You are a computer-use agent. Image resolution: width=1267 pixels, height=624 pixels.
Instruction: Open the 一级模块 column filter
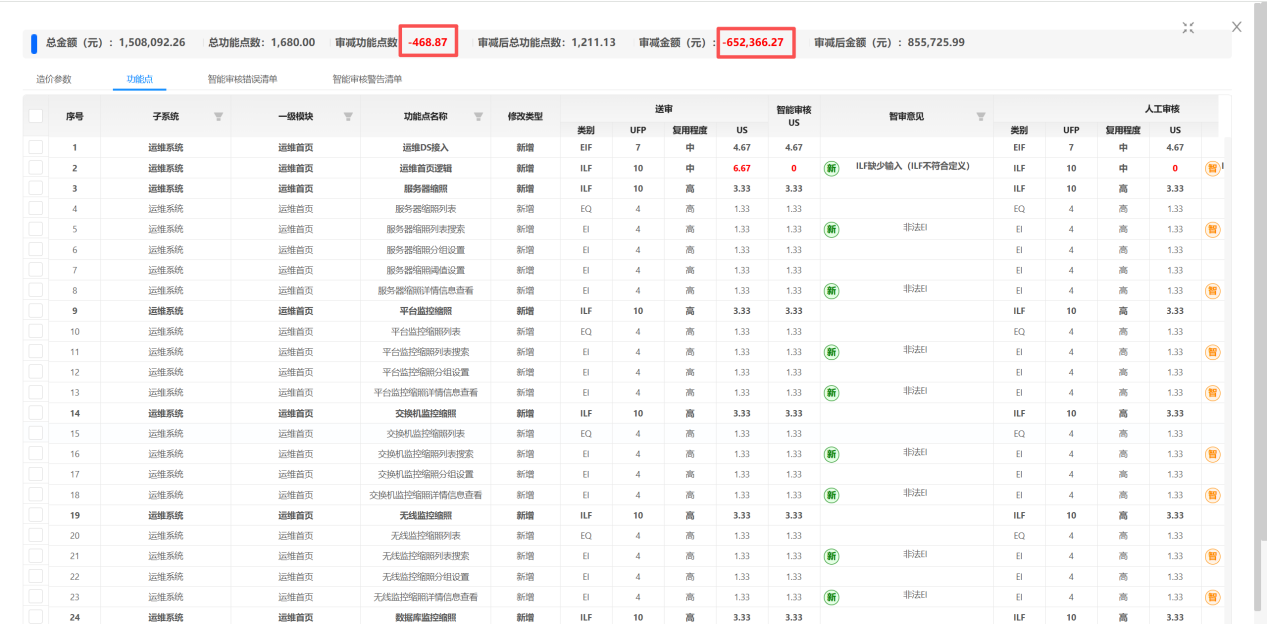tap(348, 117)
